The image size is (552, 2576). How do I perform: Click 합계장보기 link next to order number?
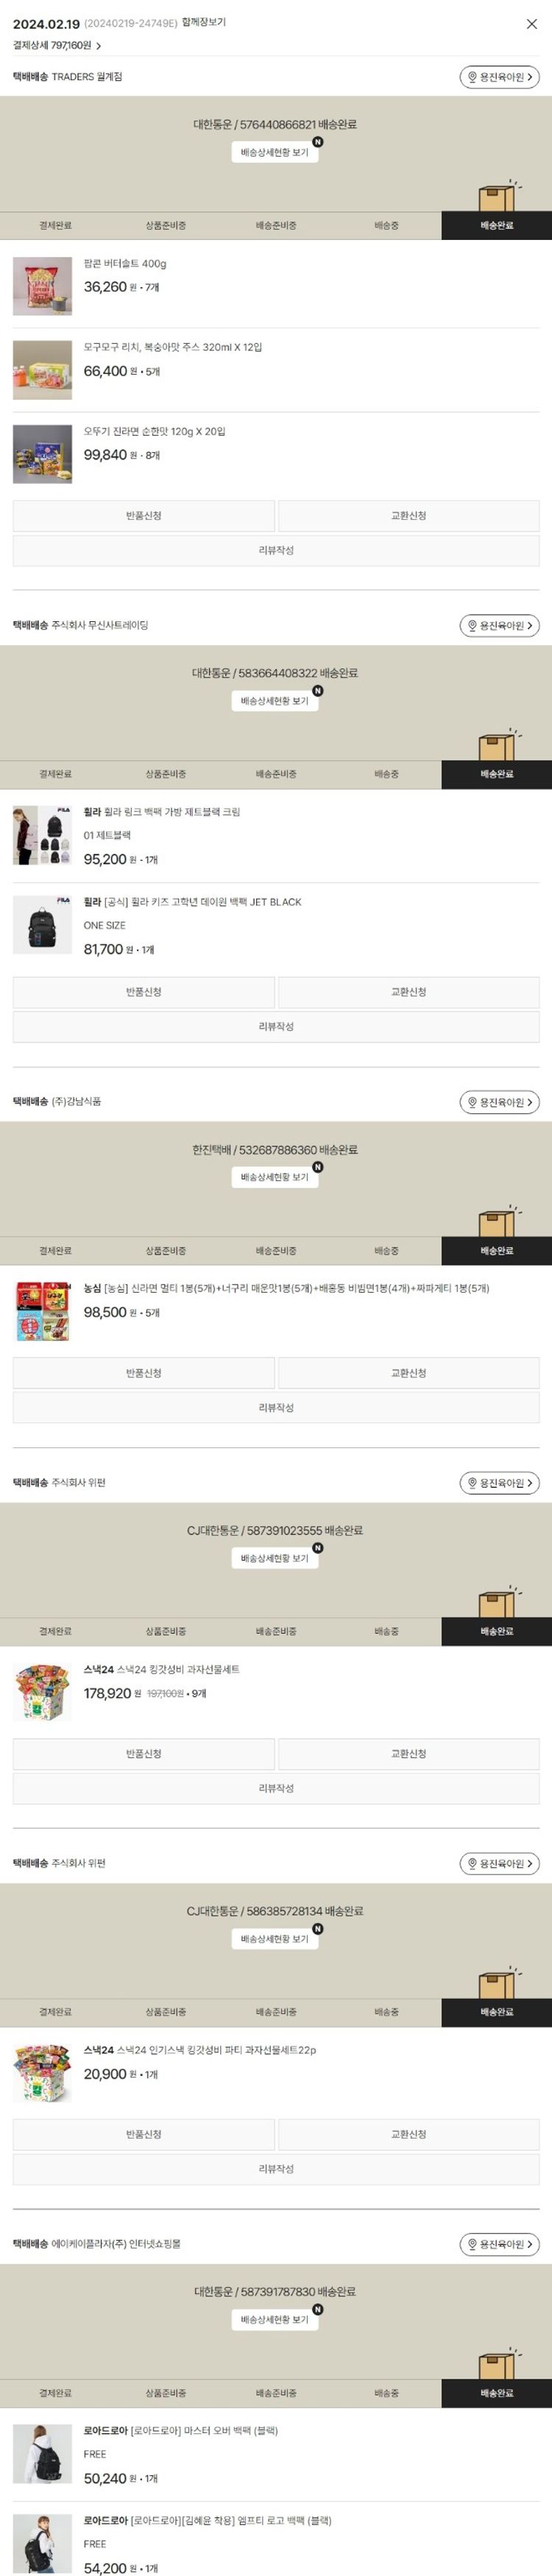click(204, 22)
